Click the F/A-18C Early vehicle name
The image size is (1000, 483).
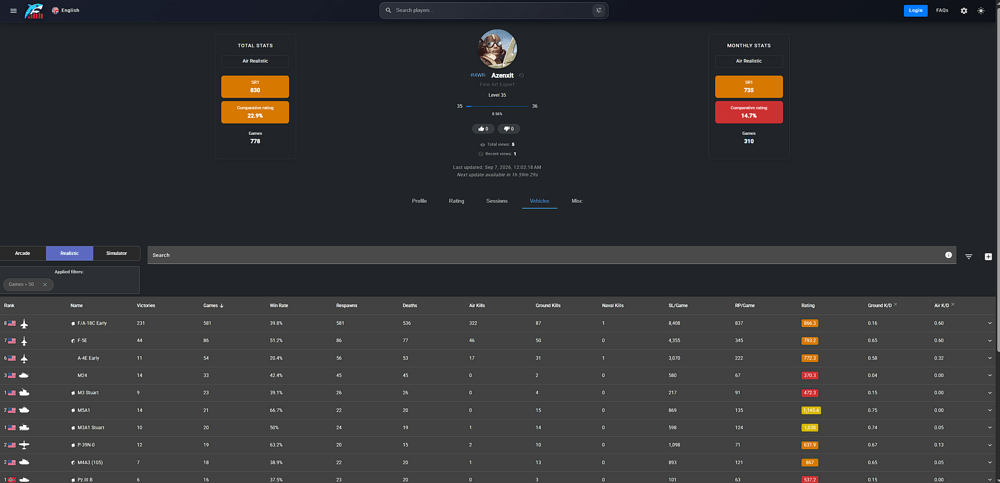92,323
